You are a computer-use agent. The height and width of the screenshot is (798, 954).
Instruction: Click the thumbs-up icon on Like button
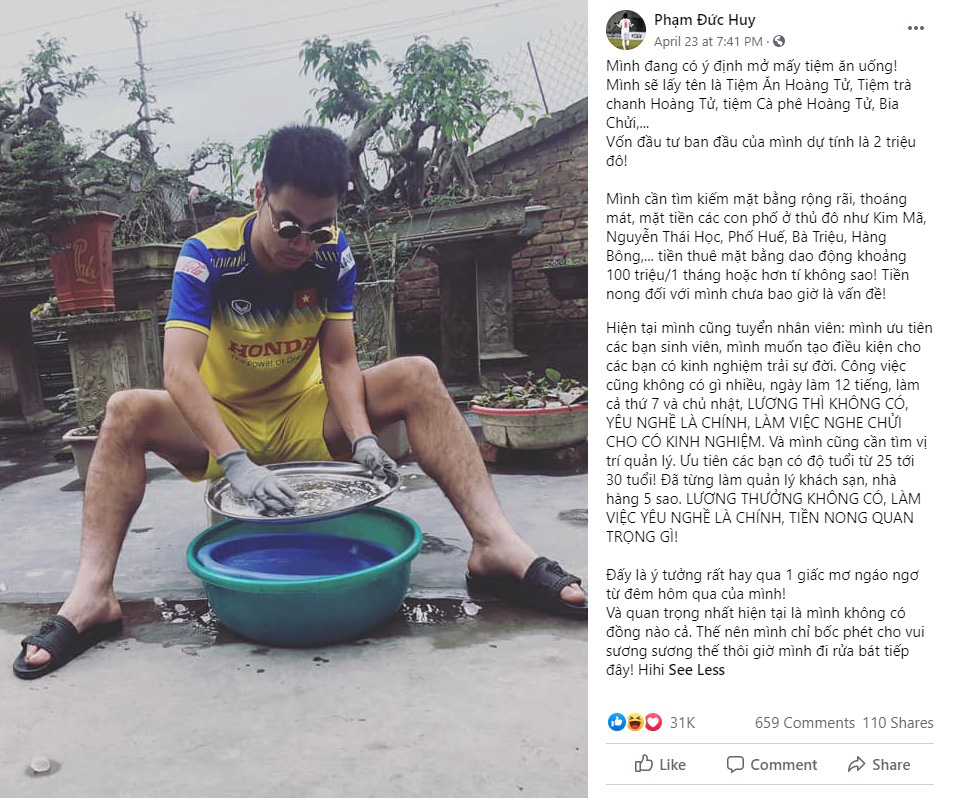coord(644,764)
